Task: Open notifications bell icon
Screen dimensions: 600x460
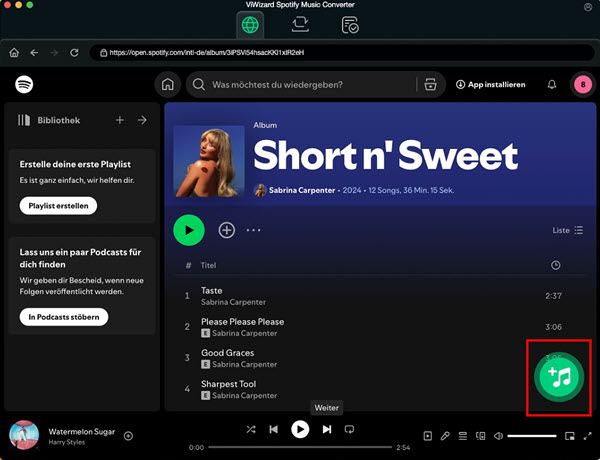Action: (551, 85)
